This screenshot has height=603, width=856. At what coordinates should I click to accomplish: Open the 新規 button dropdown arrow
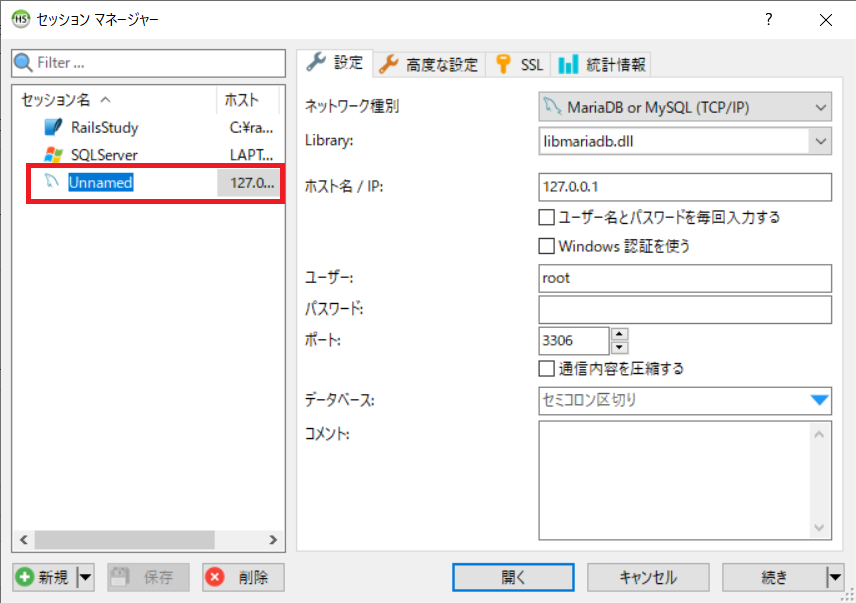pos(85,577)
